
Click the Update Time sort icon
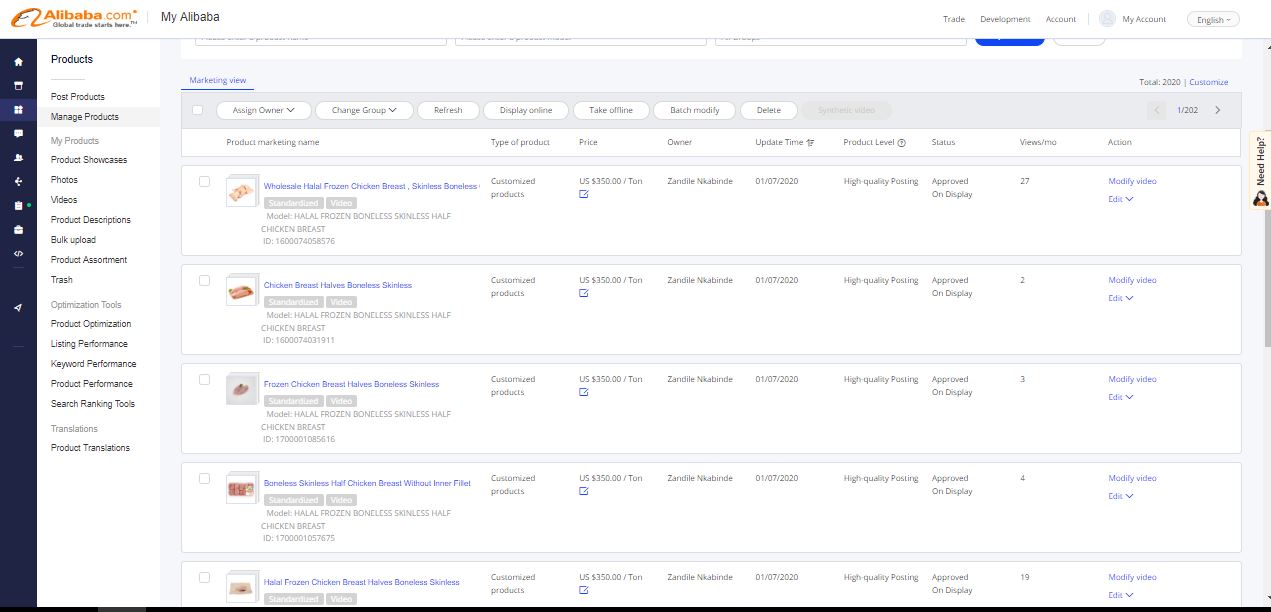click(810, 143)
